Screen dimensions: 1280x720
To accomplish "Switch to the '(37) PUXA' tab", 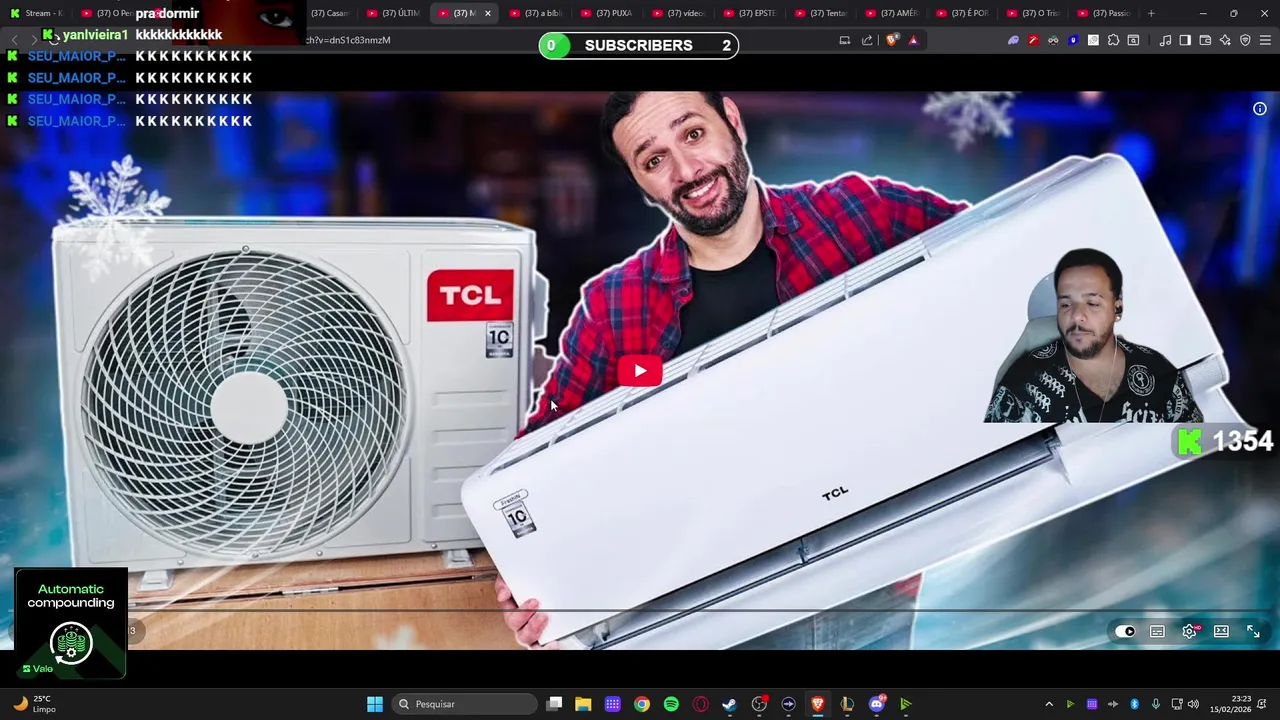I will (607, 13).
